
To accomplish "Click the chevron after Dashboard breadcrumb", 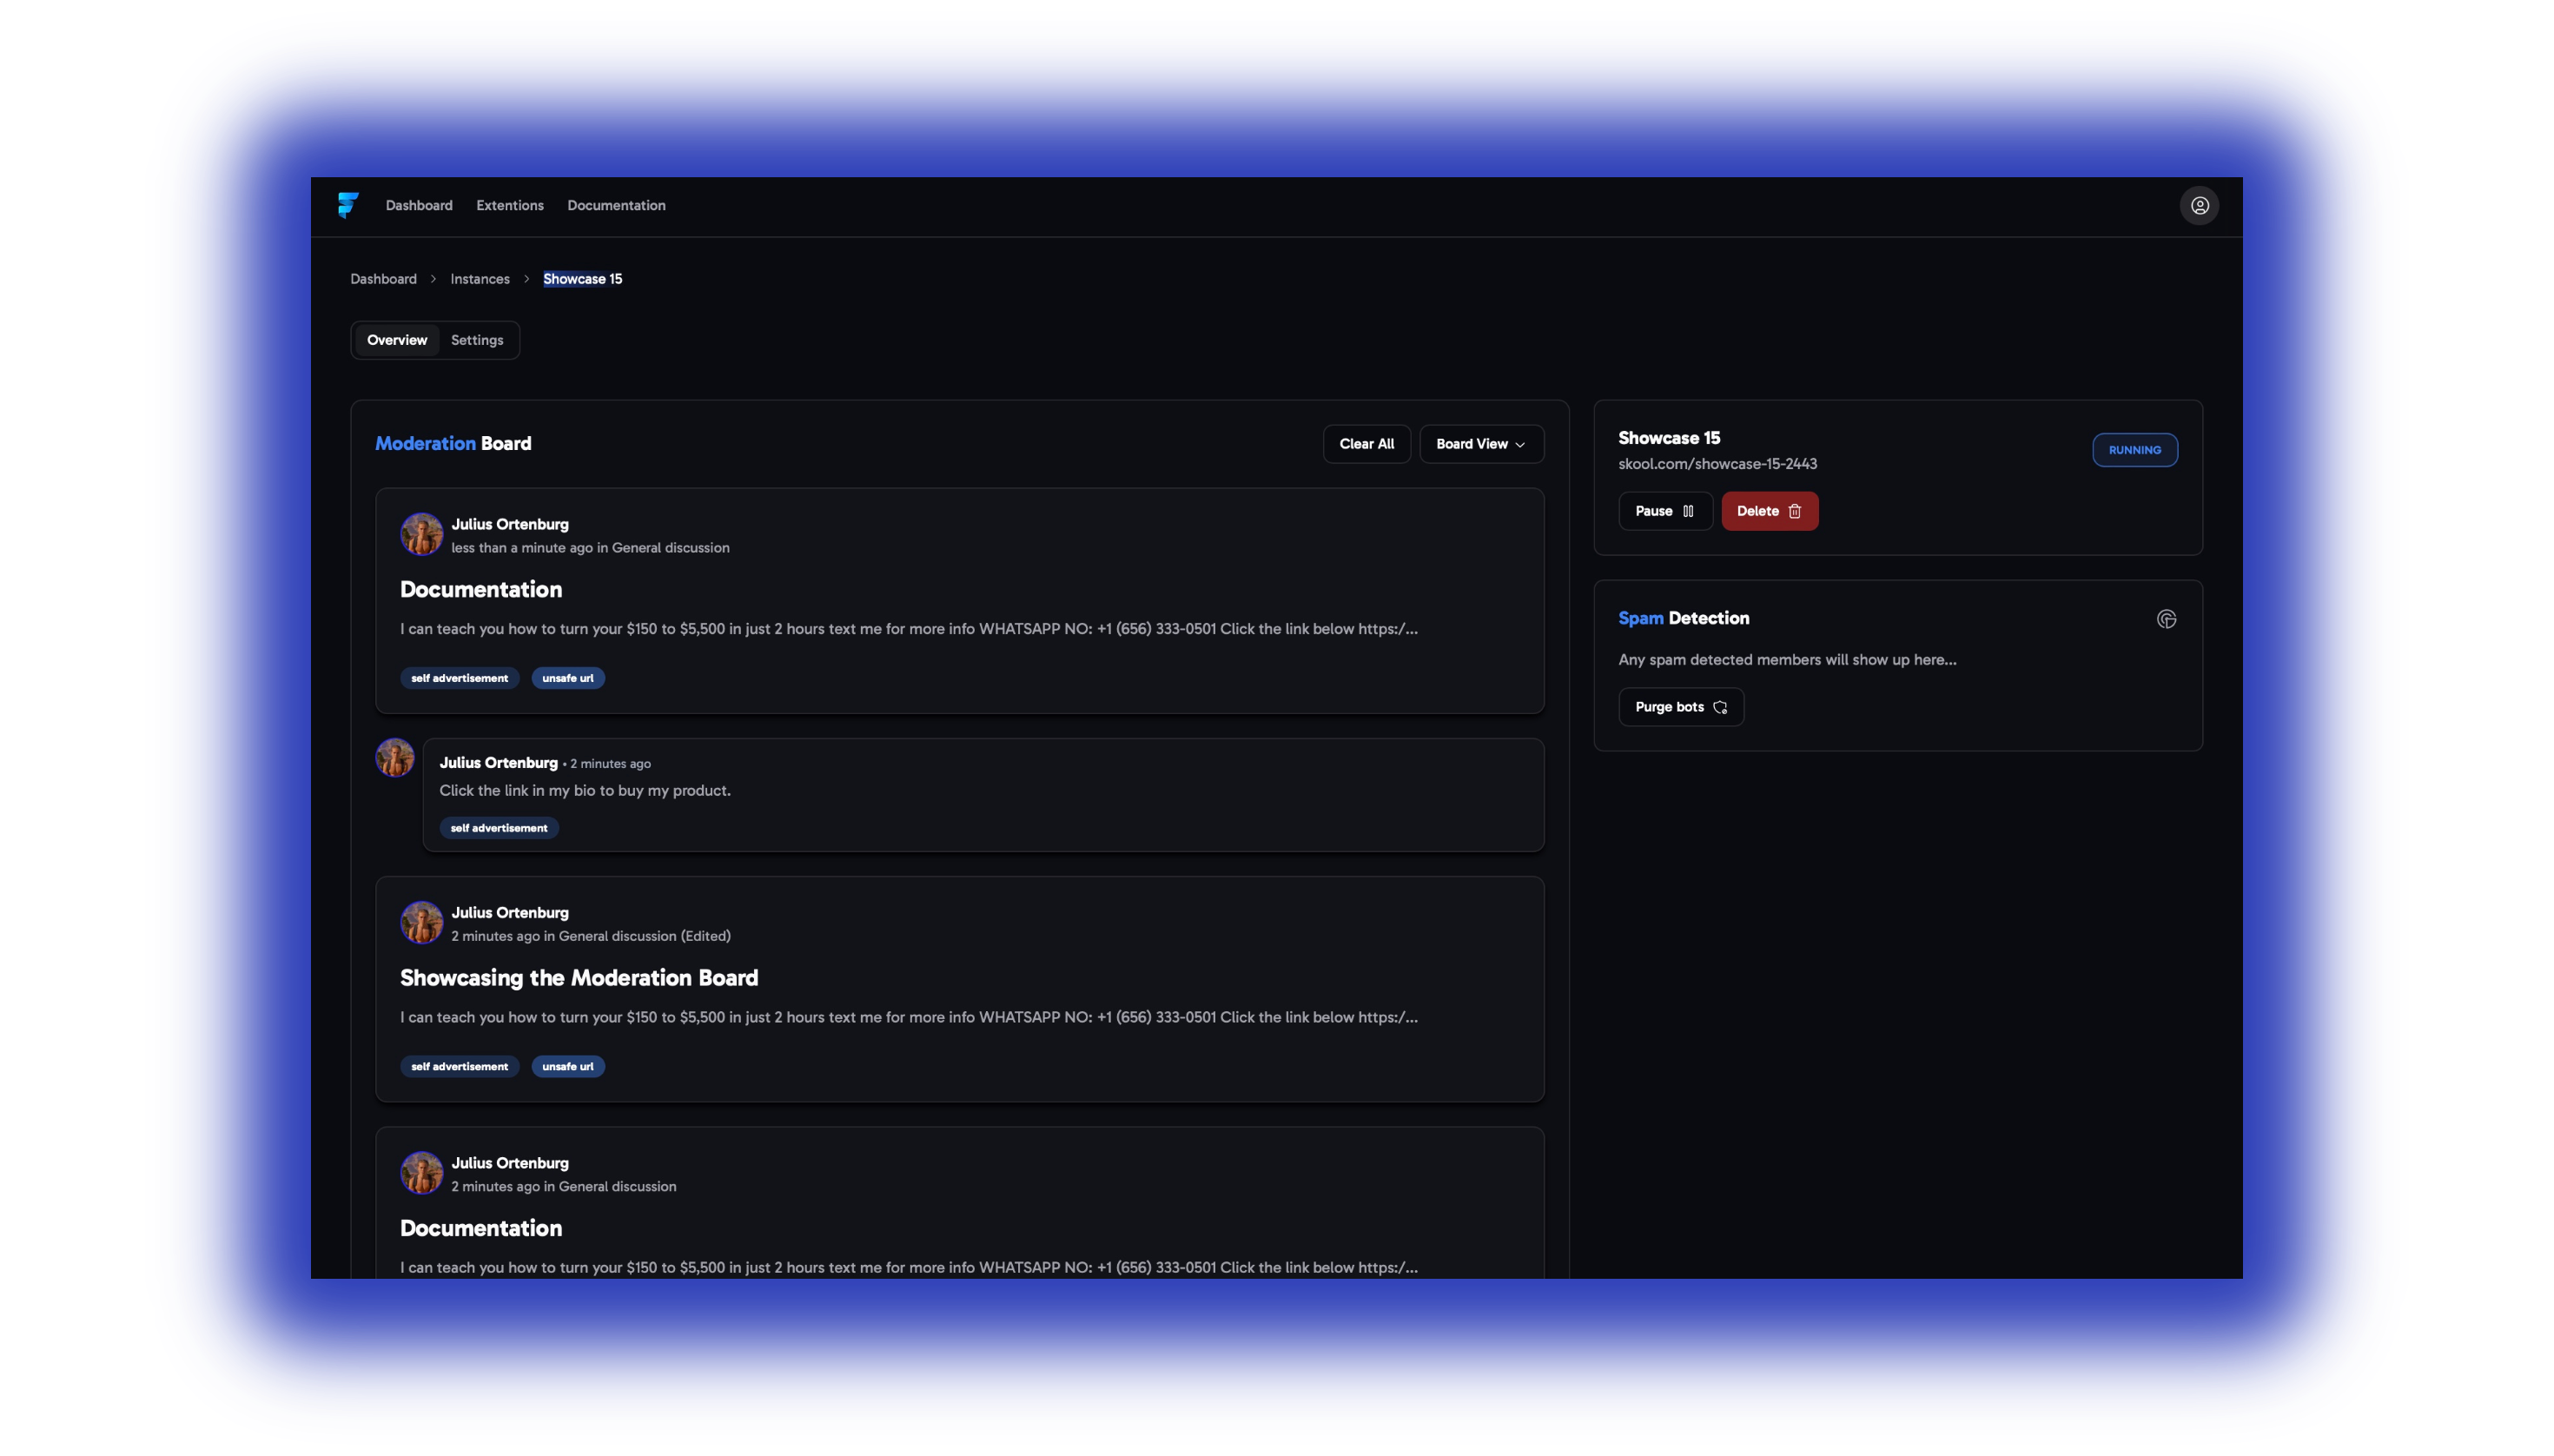I will pyautogui.click(x=433, y=279).
